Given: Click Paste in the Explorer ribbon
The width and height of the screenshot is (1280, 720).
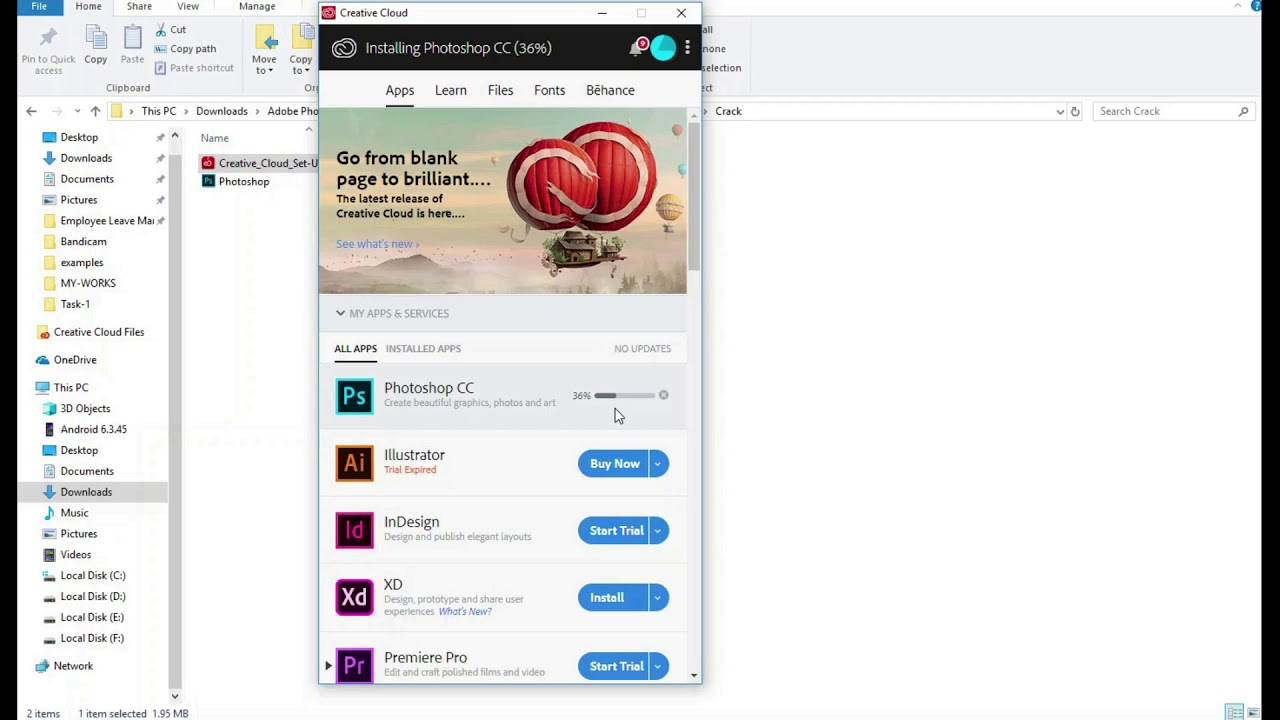Looking at the screenshot, I should pyautogui.click(x=132, y=46).
